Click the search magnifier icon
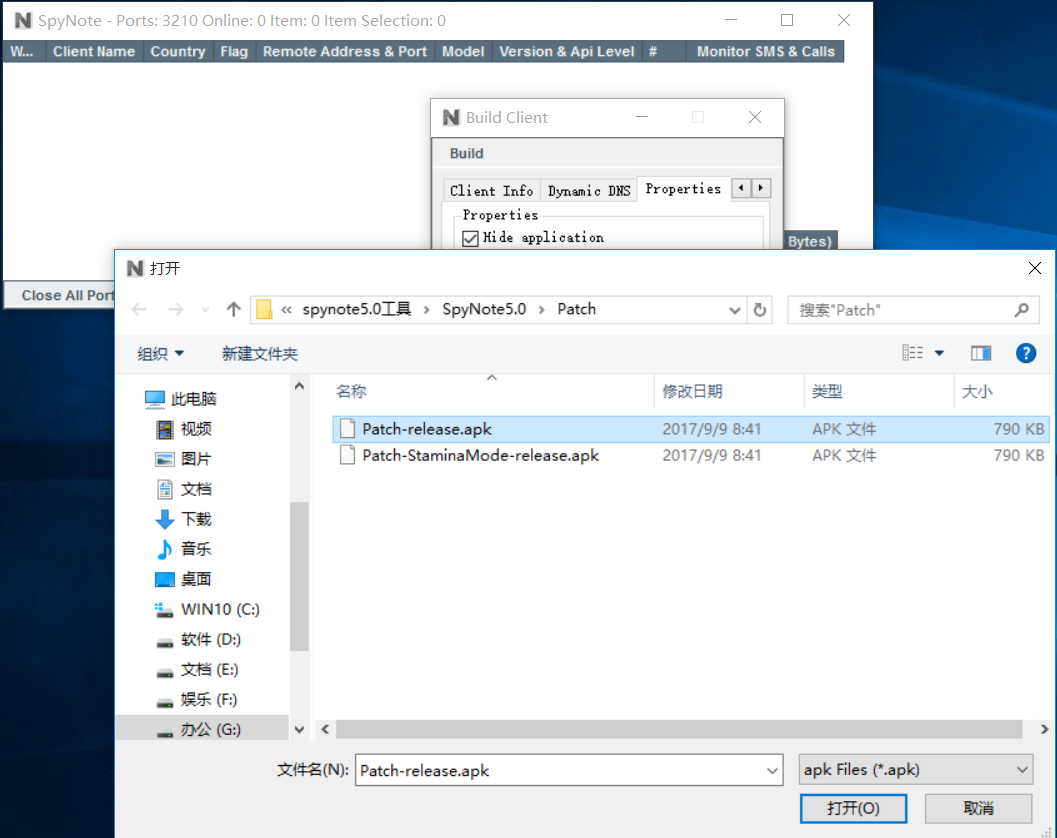The height and width of the screenshot is (838, 1057). tap(1021, 309)
